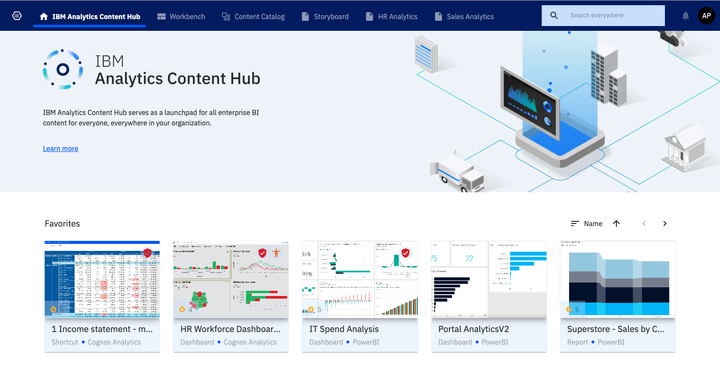Go to previous favorites page
The width and height of the screenshot is (720, 365).
tap(644, 224)
